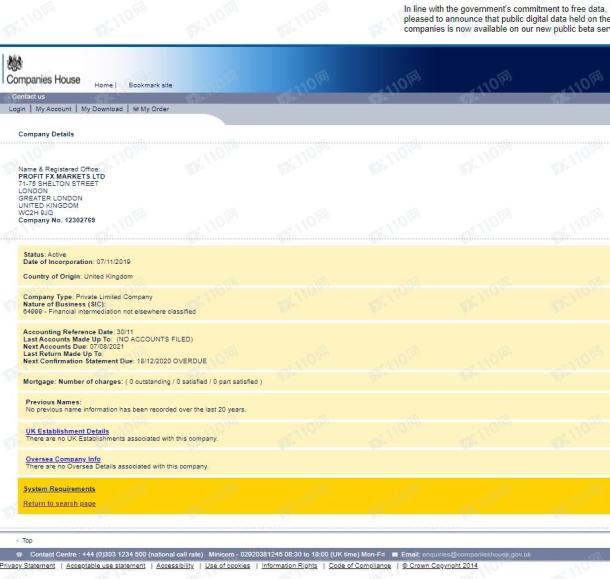Click Next Accounts Due 07/08/2021
The height and width of the screenshot is (579, 610).
(x=74, y=347)
